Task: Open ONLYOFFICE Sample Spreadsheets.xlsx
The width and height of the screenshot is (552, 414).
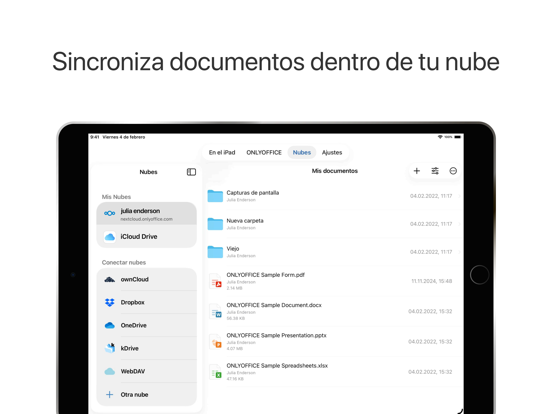Action: pyautogui.click(x=277, y=365)
